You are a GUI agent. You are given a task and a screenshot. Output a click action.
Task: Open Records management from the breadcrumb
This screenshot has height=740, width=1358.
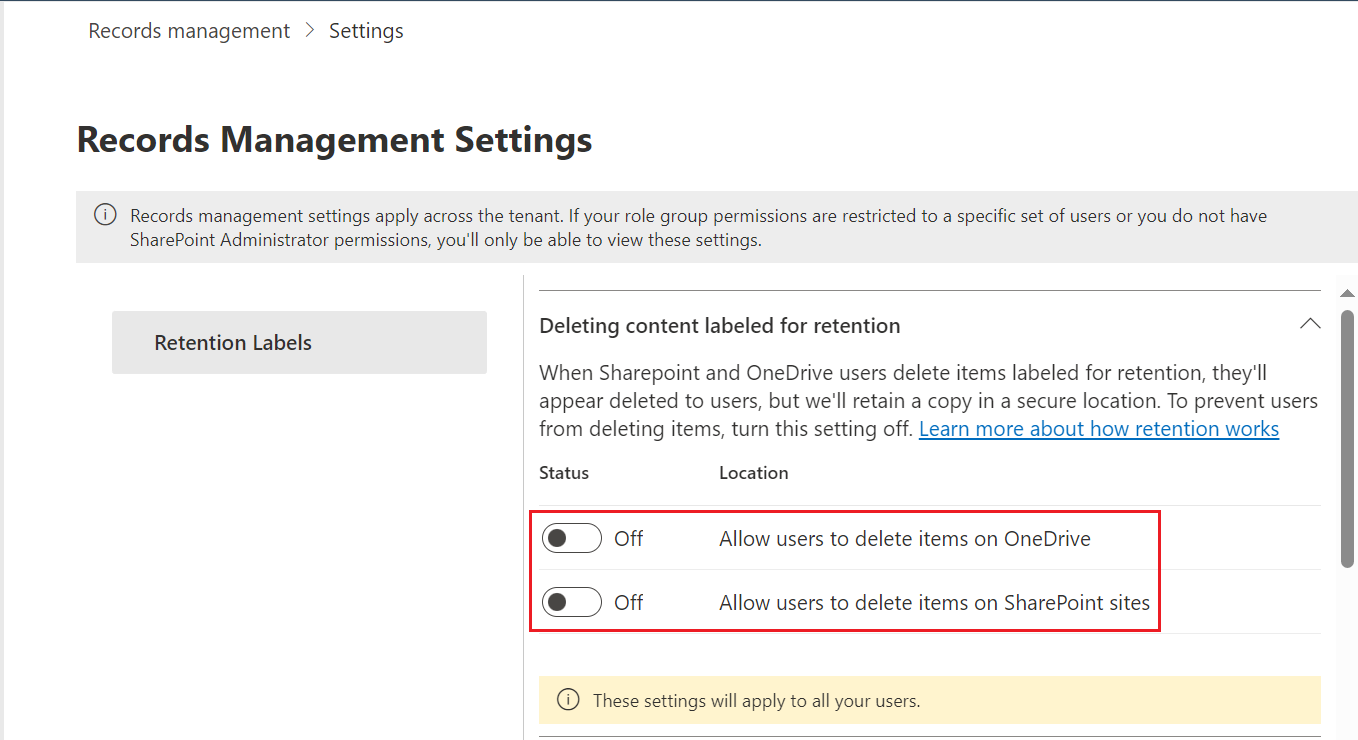tap(188, 31)
